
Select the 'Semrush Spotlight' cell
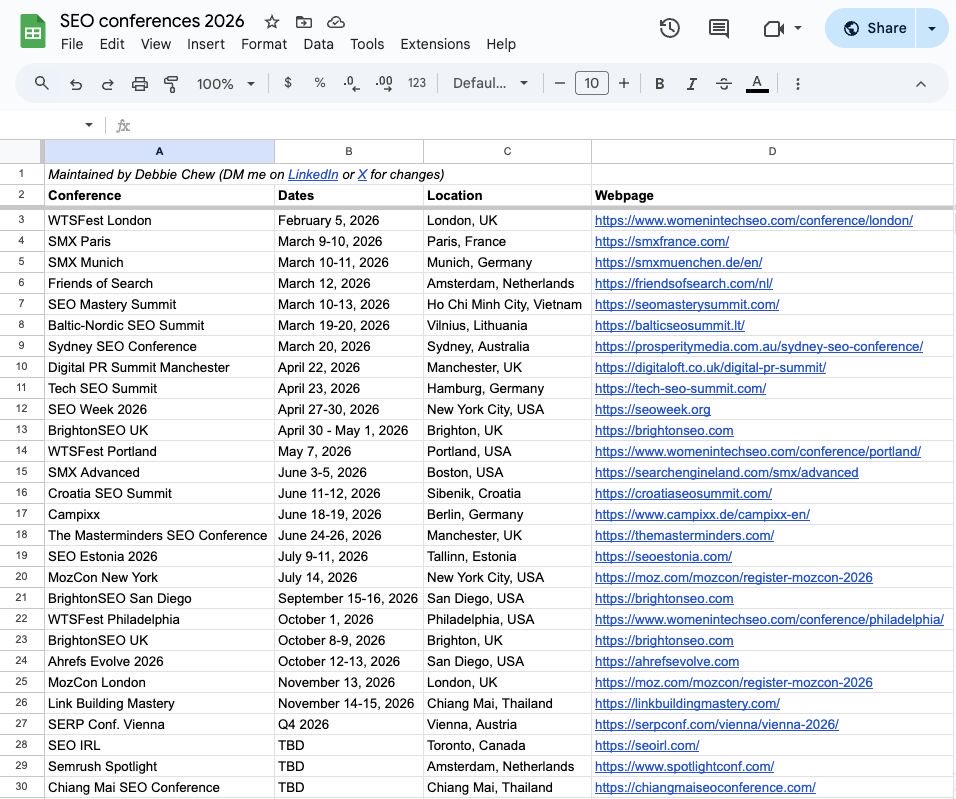[159, 767]
